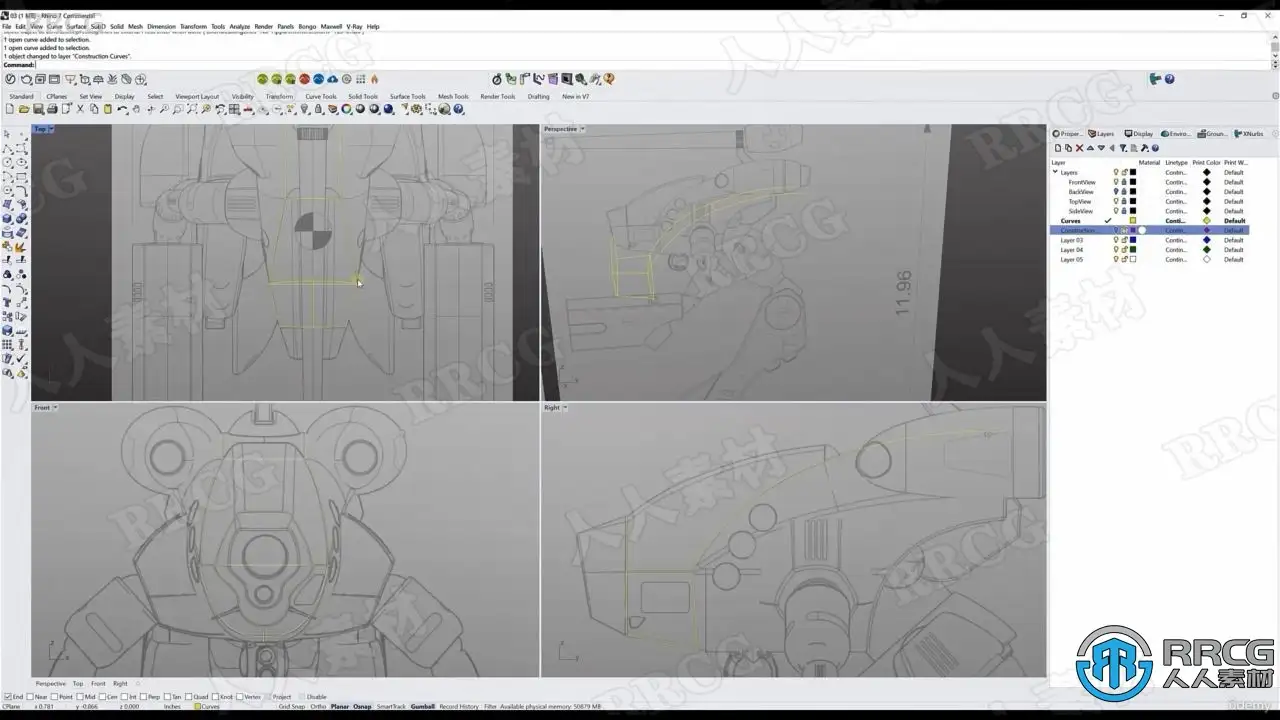This screenshot has height=720, width=1280.
Task: Switch to Curve Tools toolbar tab
Action: 321,97
